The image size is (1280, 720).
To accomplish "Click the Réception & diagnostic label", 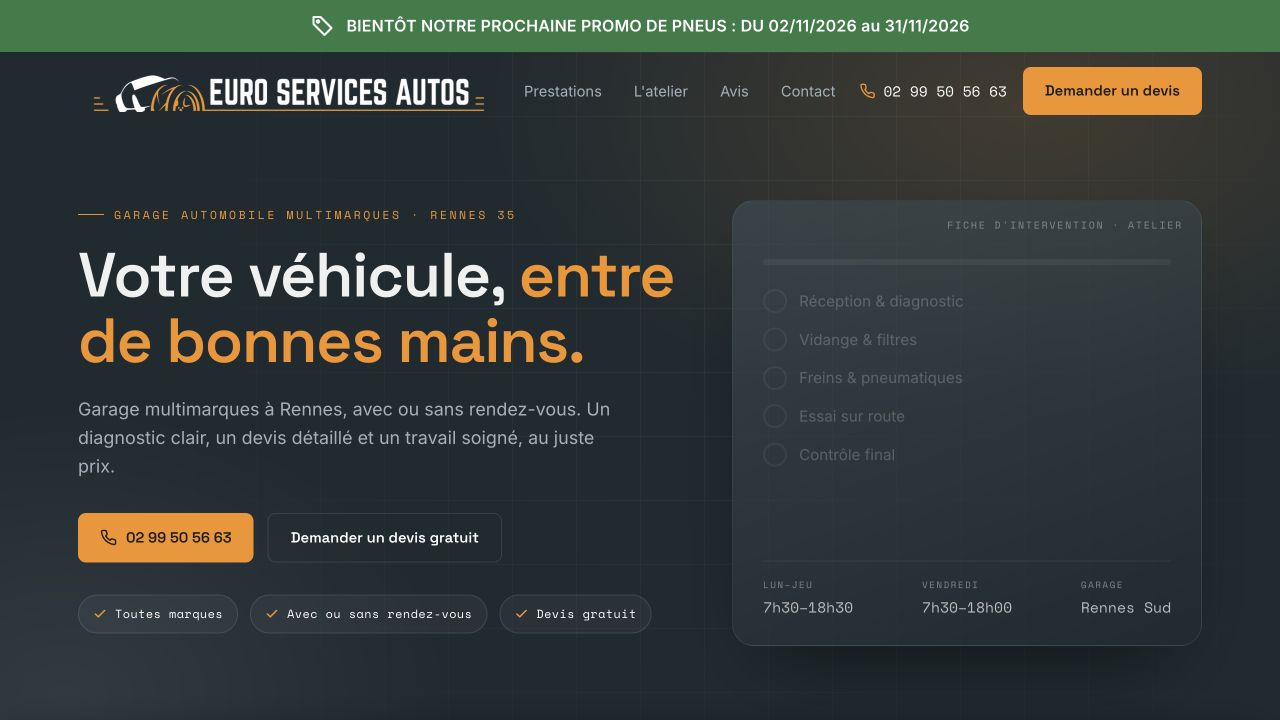I will click(881, 301).
